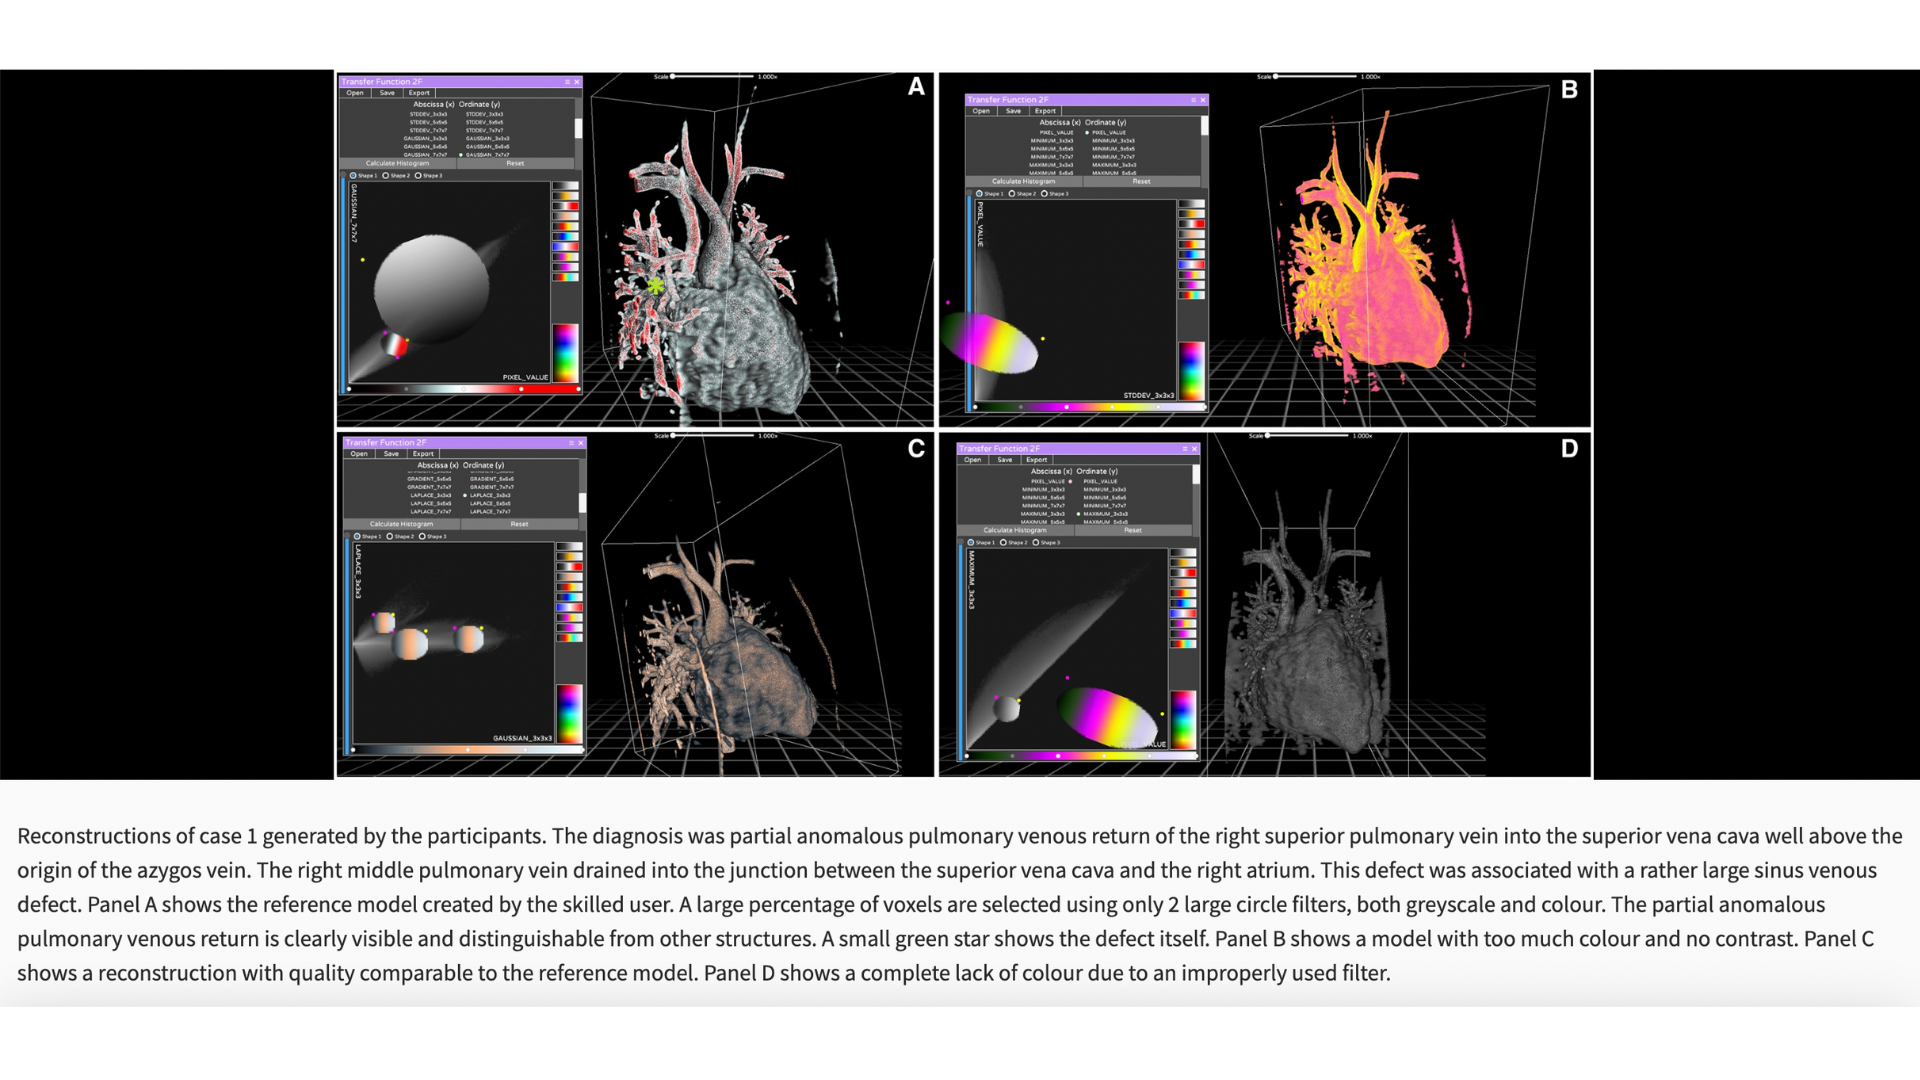Click panel A Transfer Function title-bar menu icon

tap(567, 82)
